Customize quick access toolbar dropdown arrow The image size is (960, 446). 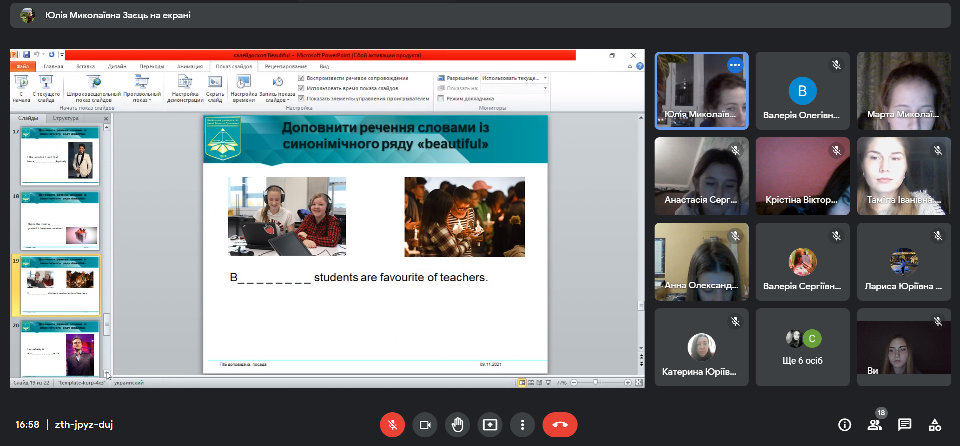coord(62,55)
